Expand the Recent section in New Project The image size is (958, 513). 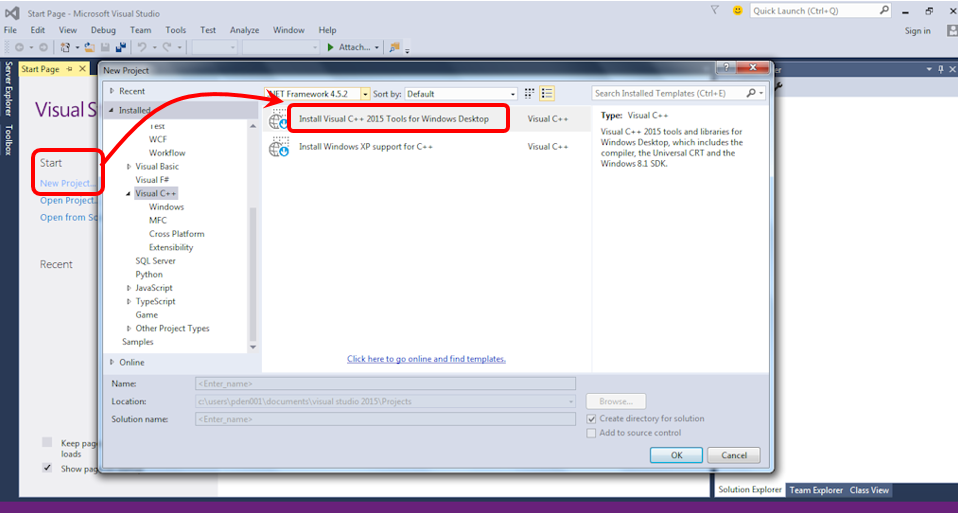pyautogui.click(x=112, y=91)
